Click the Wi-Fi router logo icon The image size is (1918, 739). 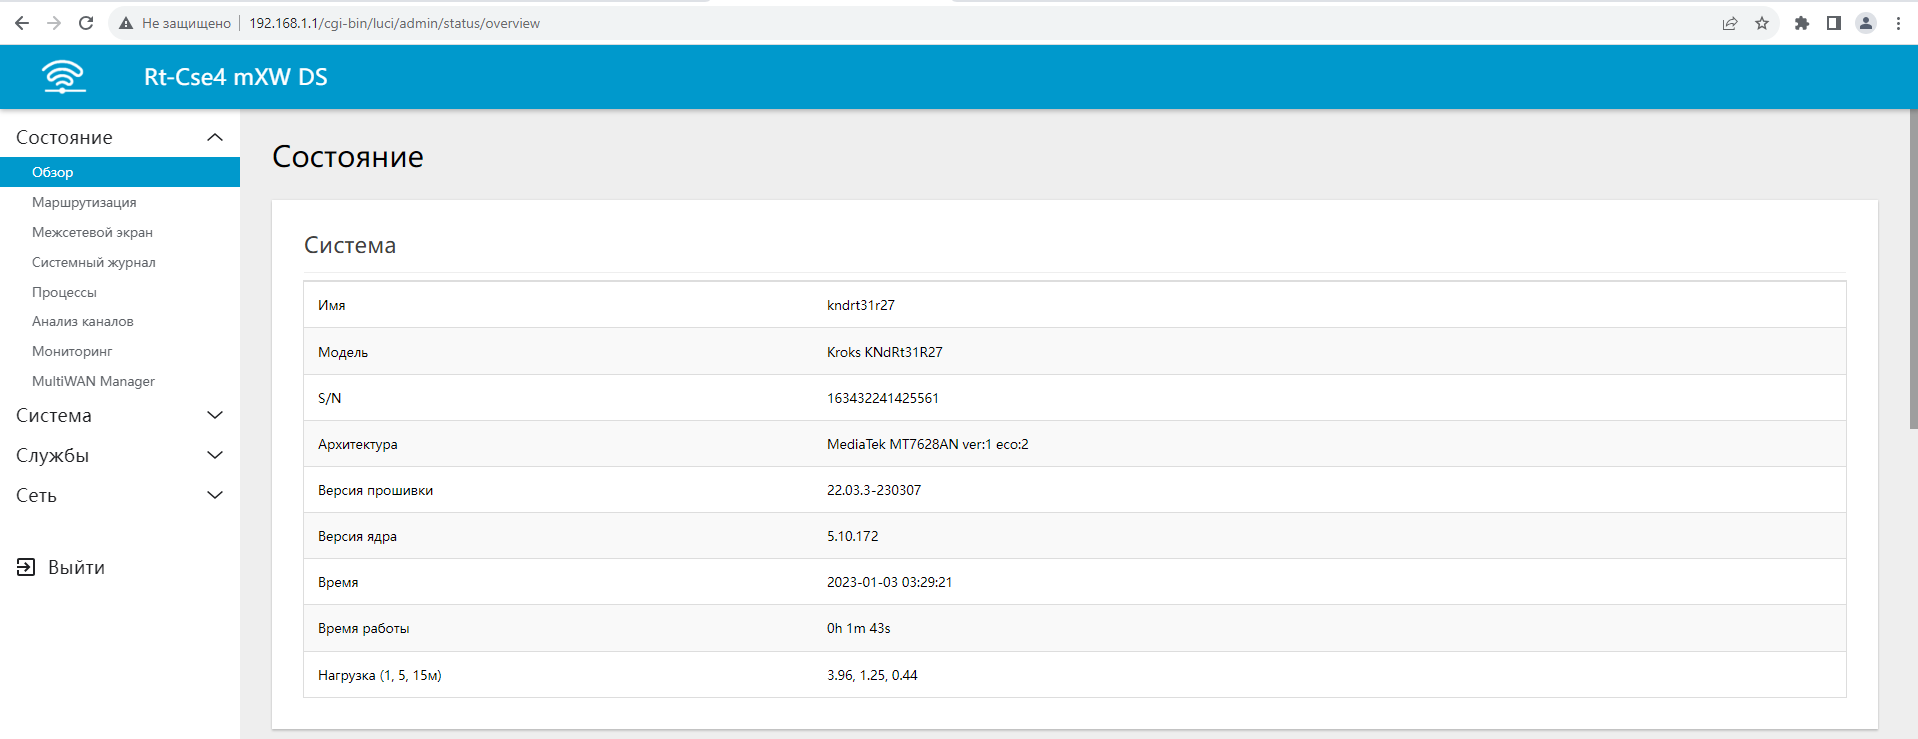tap(64, 77)
